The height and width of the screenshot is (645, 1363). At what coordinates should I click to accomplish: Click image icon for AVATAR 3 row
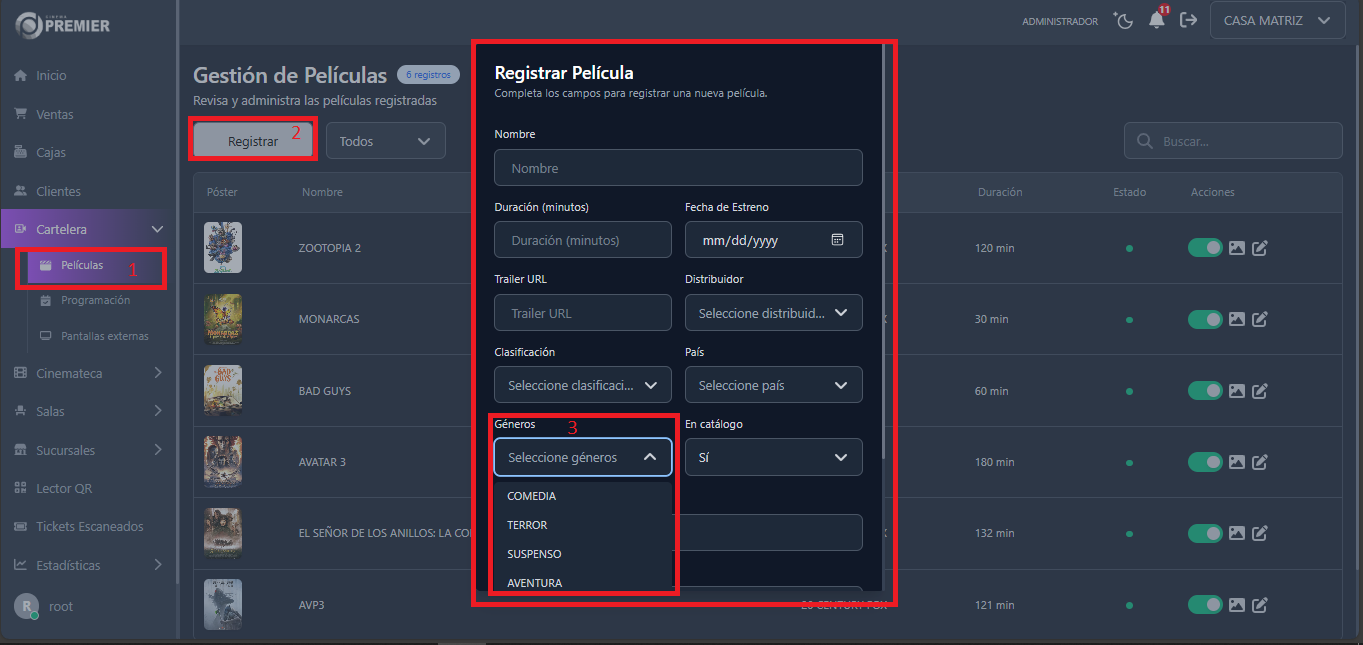(1237, 462)
